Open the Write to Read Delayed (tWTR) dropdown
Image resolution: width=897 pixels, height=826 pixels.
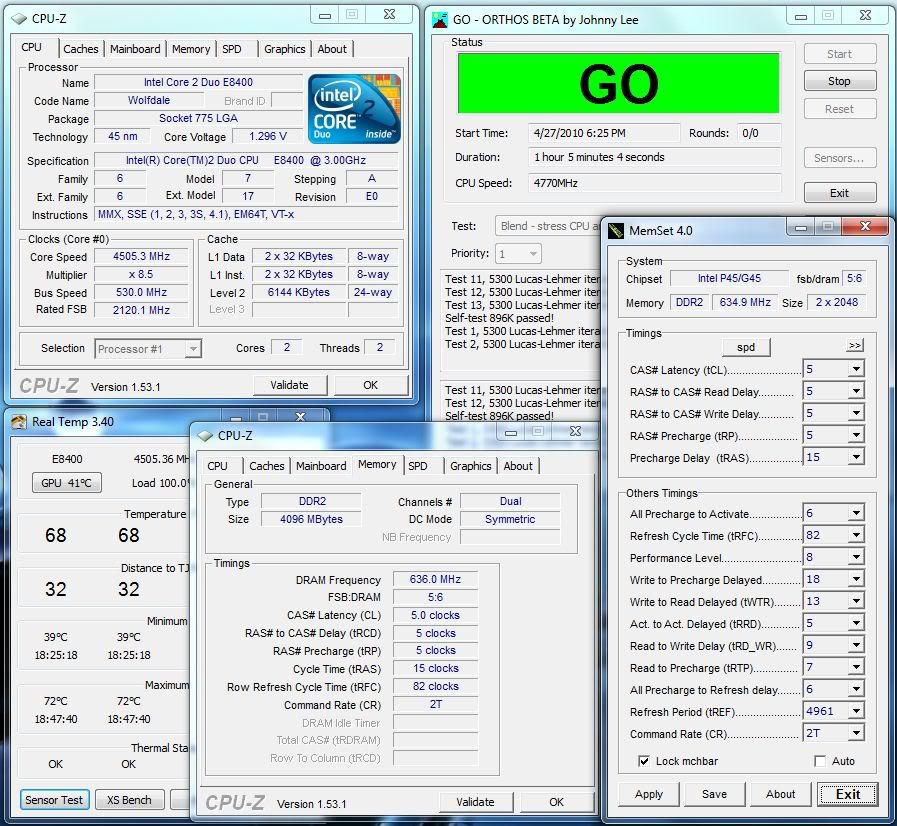coord(856,601)
